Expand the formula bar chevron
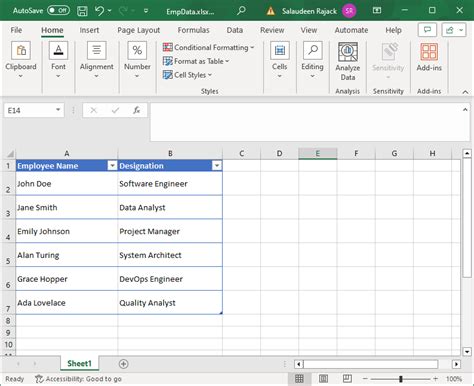Screen dimensions: 474x386 [x=465, y=109]
